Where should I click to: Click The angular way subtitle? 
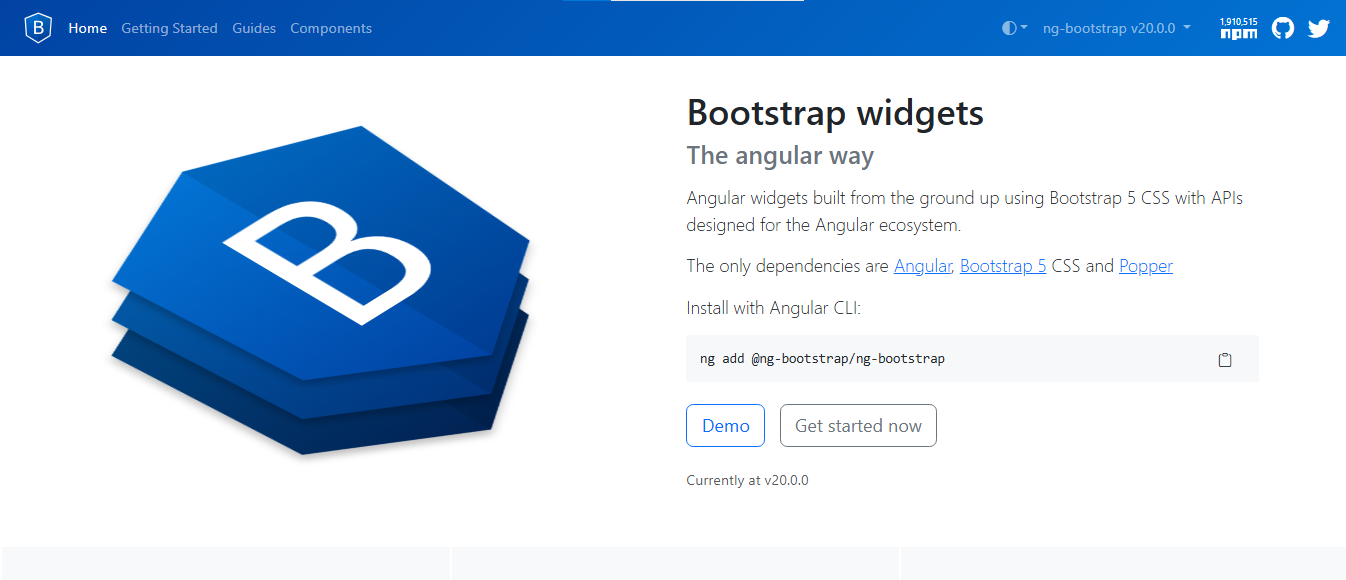[780, 156]
